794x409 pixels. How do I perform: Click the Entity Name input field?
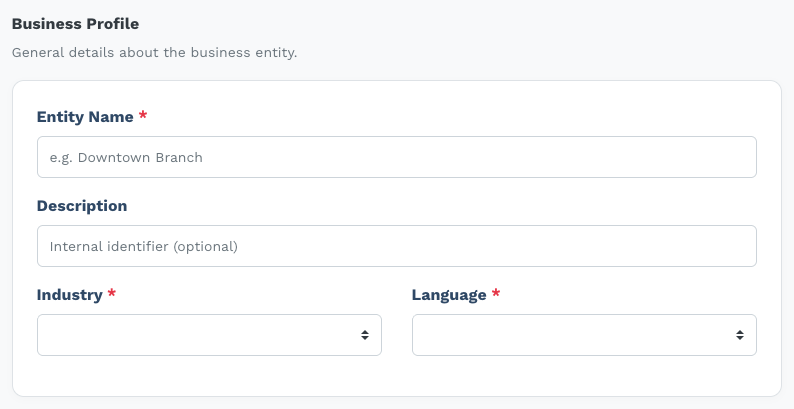(x=396, y=157)
